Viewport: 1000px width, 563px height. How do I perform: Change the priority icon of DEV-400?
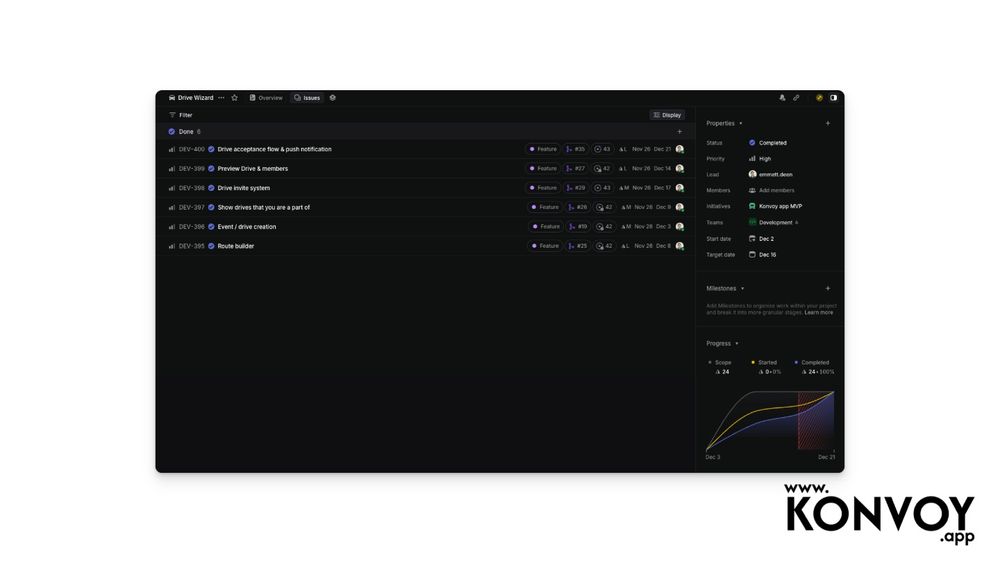tap(172, 149)
